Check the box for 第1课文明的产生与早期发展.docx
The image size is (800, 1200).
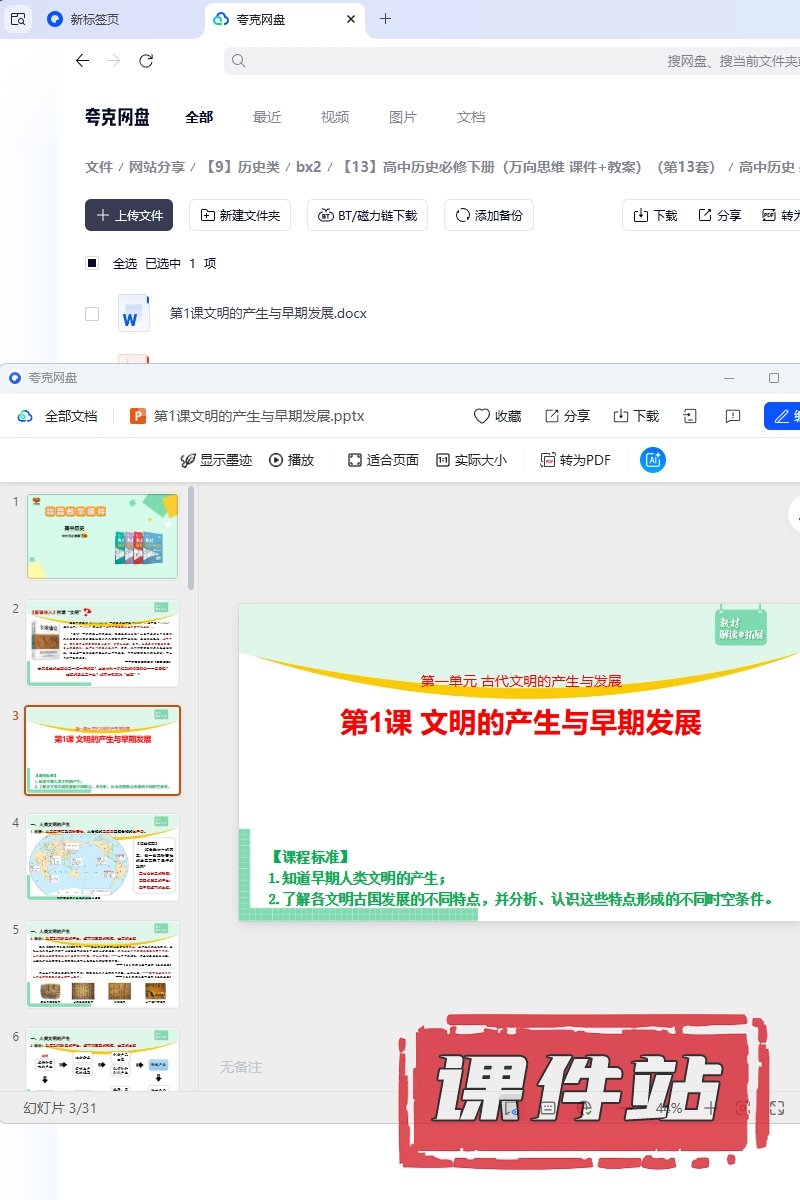point(92,313)
